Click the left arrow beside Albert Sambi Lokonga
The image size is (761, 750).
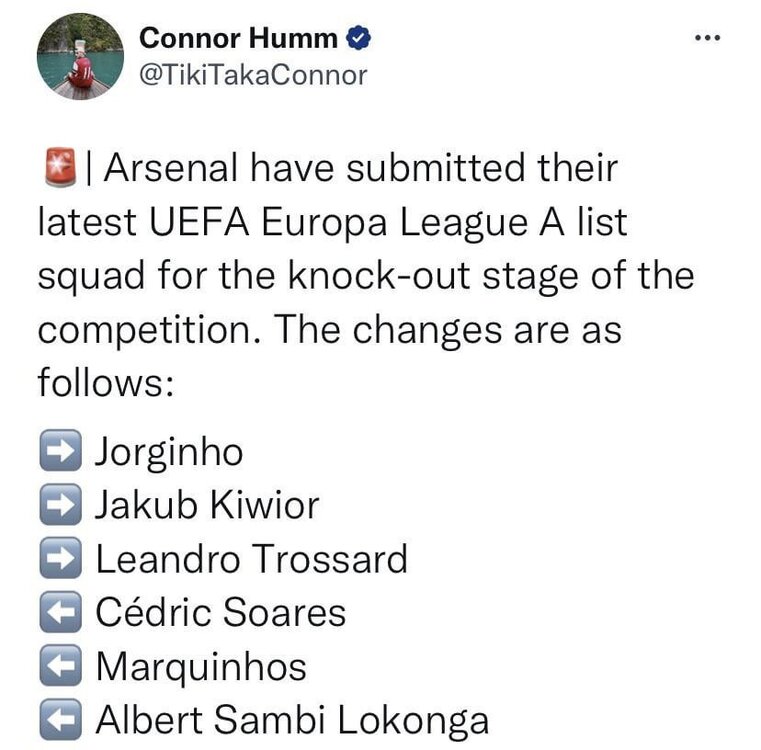pos(60,720)
